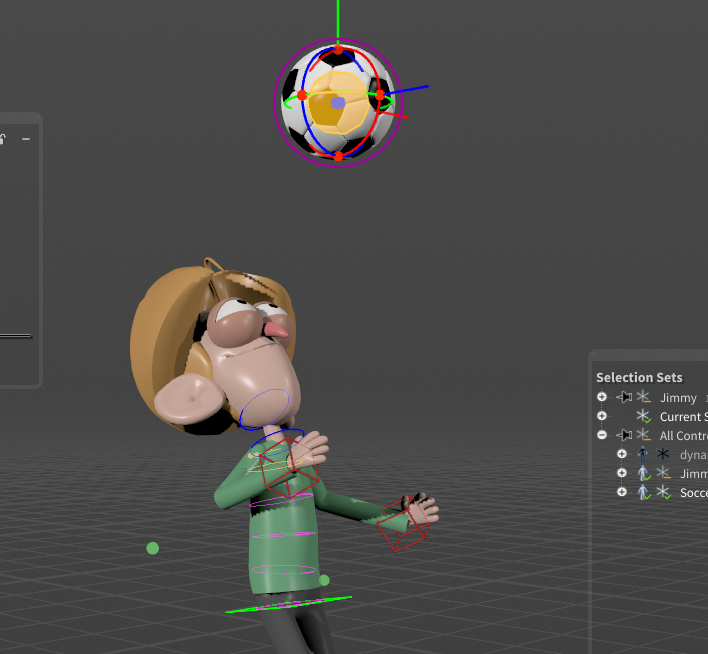Viewport: 708px width, 654px height.
Task: Select the Socce… entry text
Action: (x=694, y=492)
